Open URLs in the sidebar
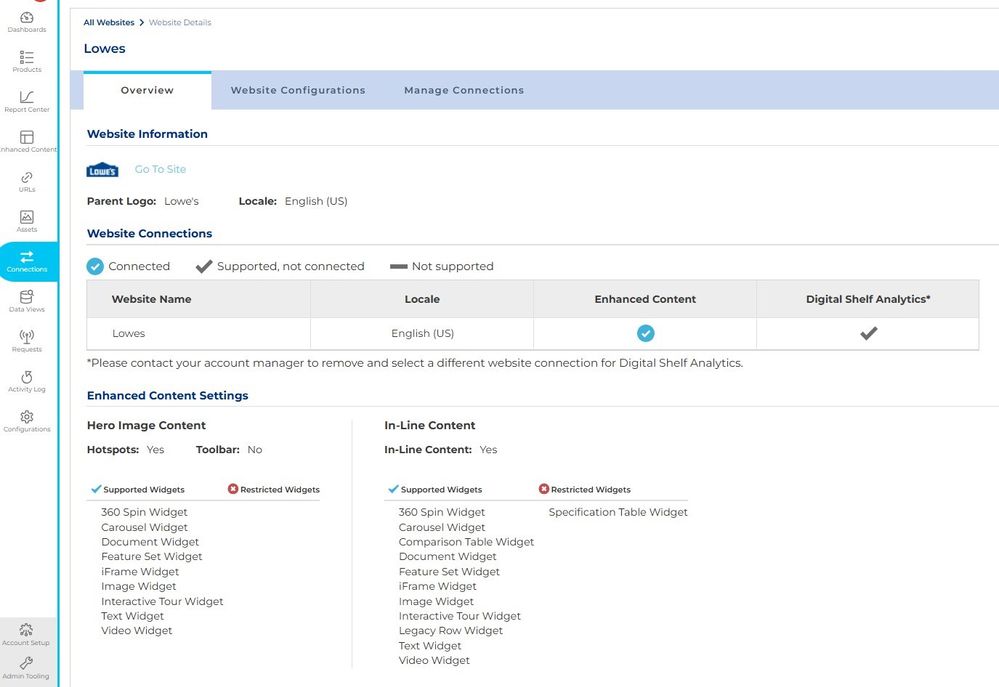 [x=27, y=182]
